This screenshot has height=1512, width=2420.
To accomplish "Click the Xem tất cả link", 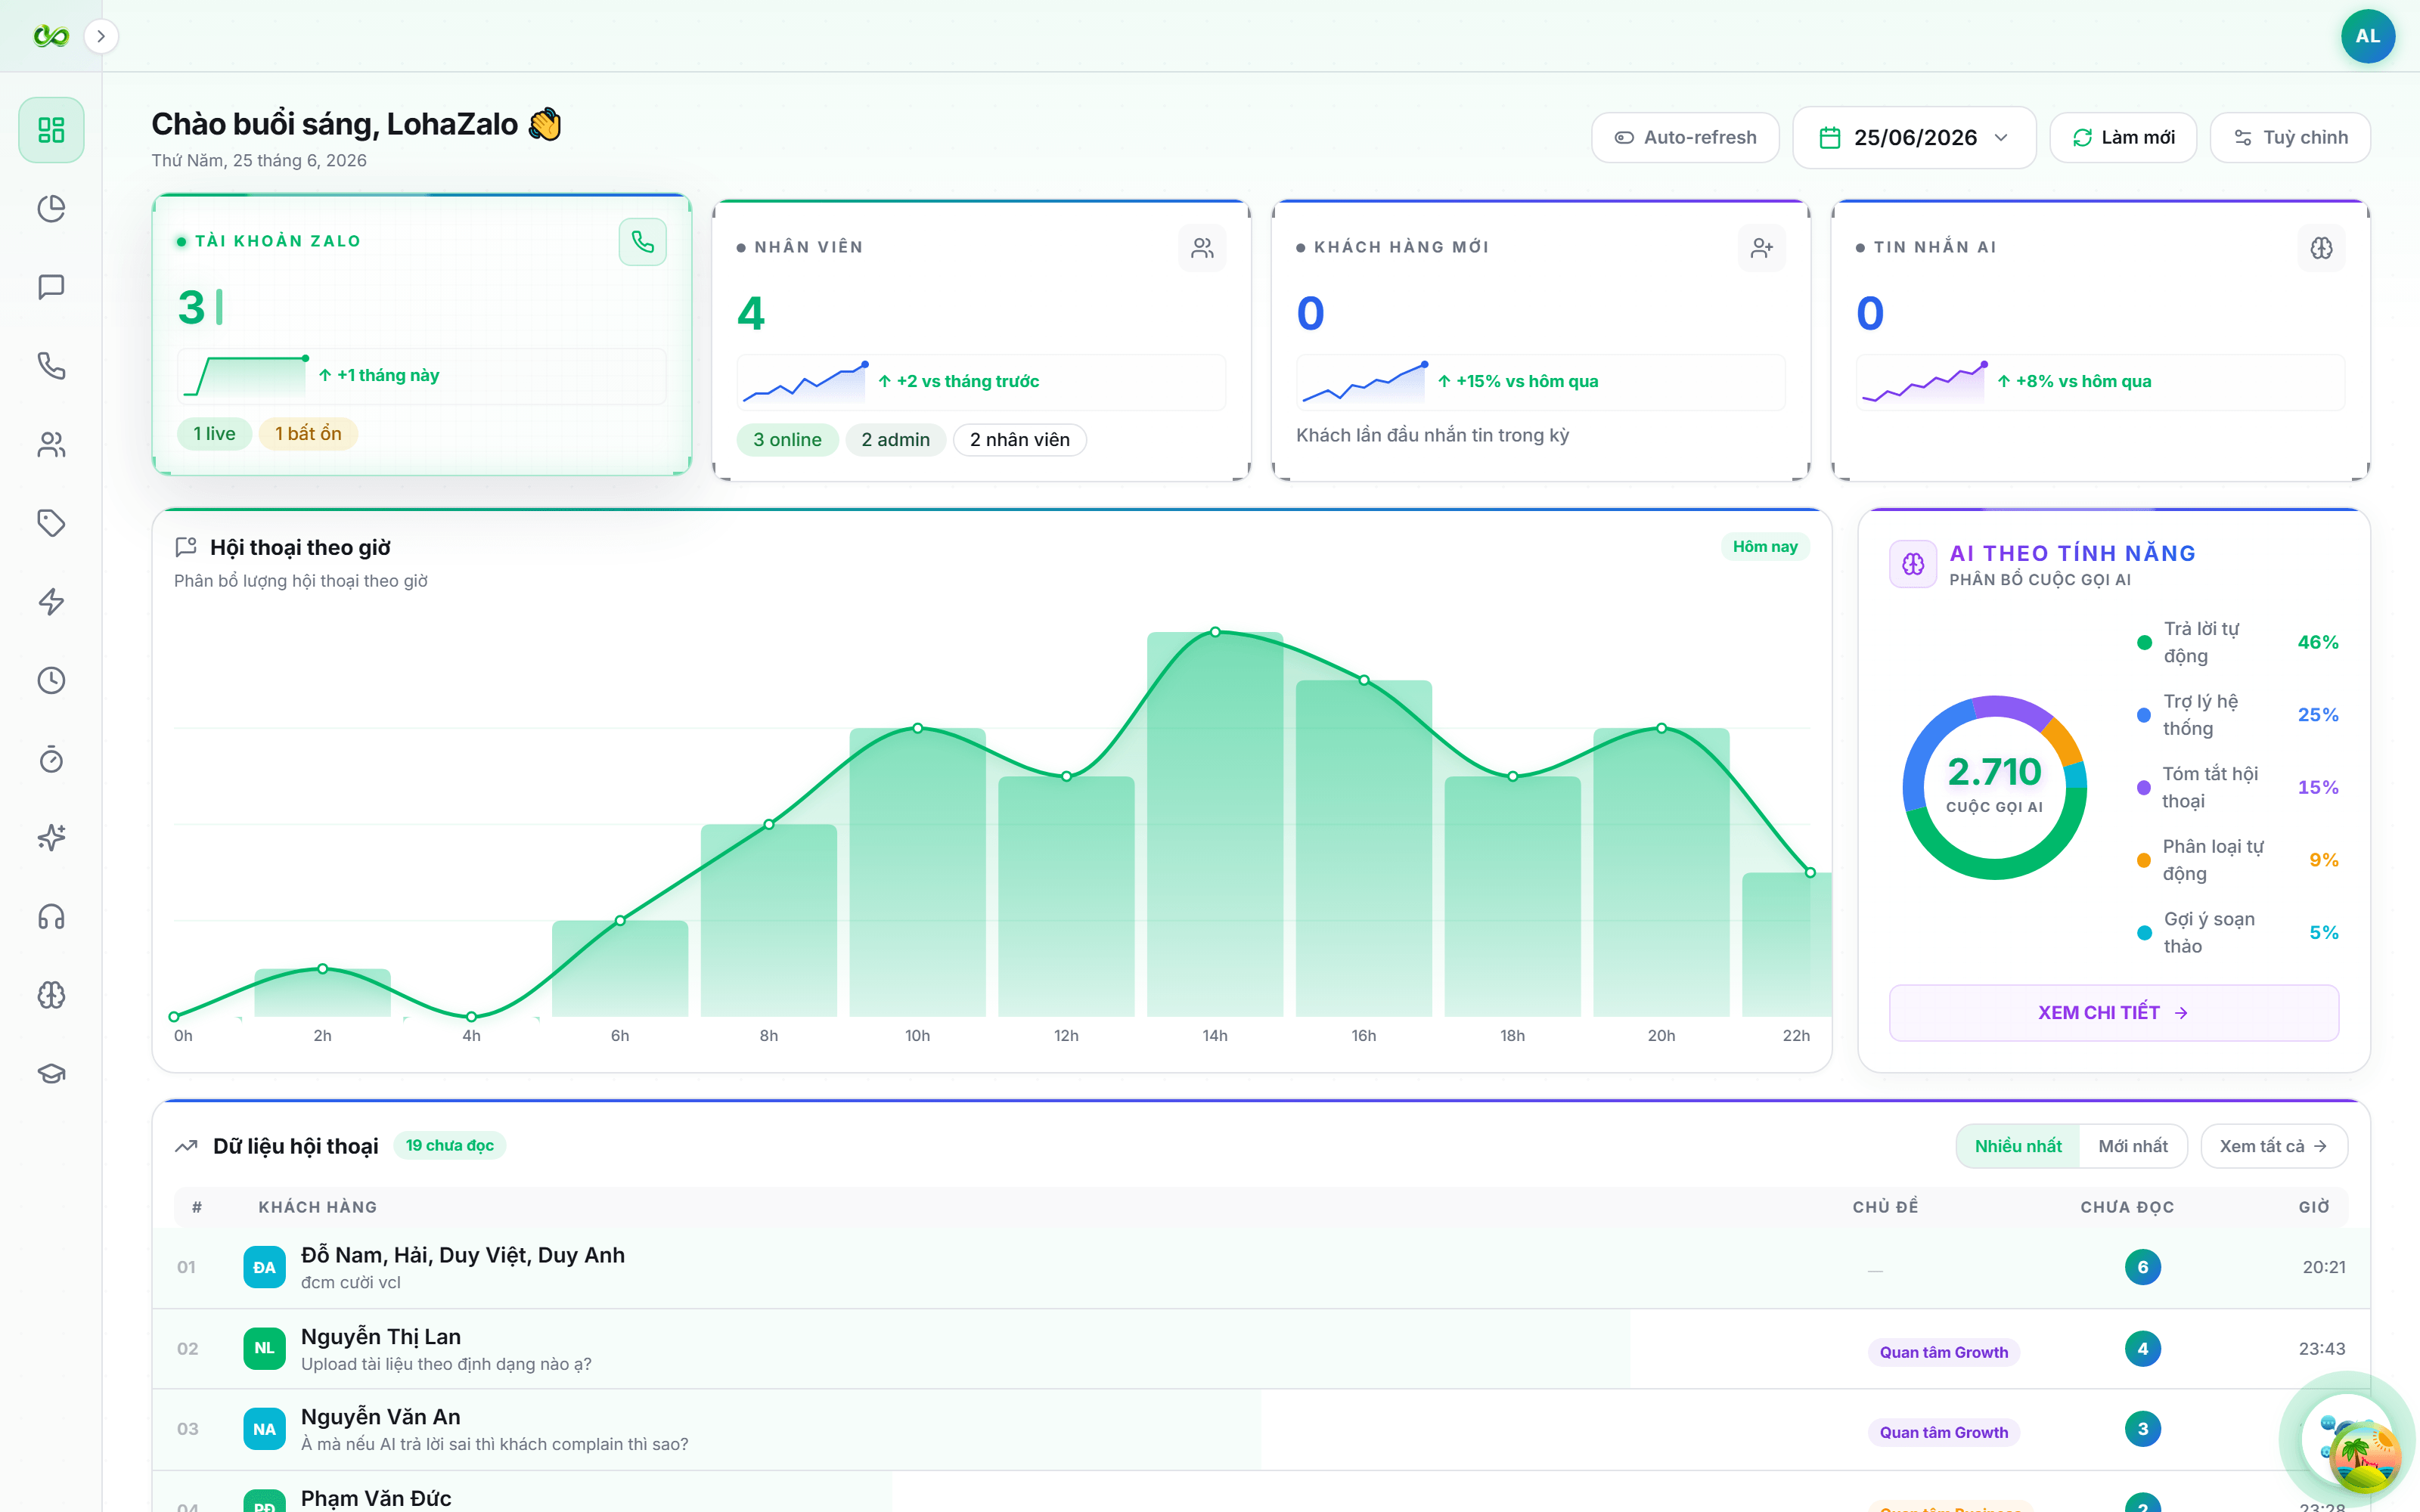I will pyautogui.click(x=2274, y=1146).
